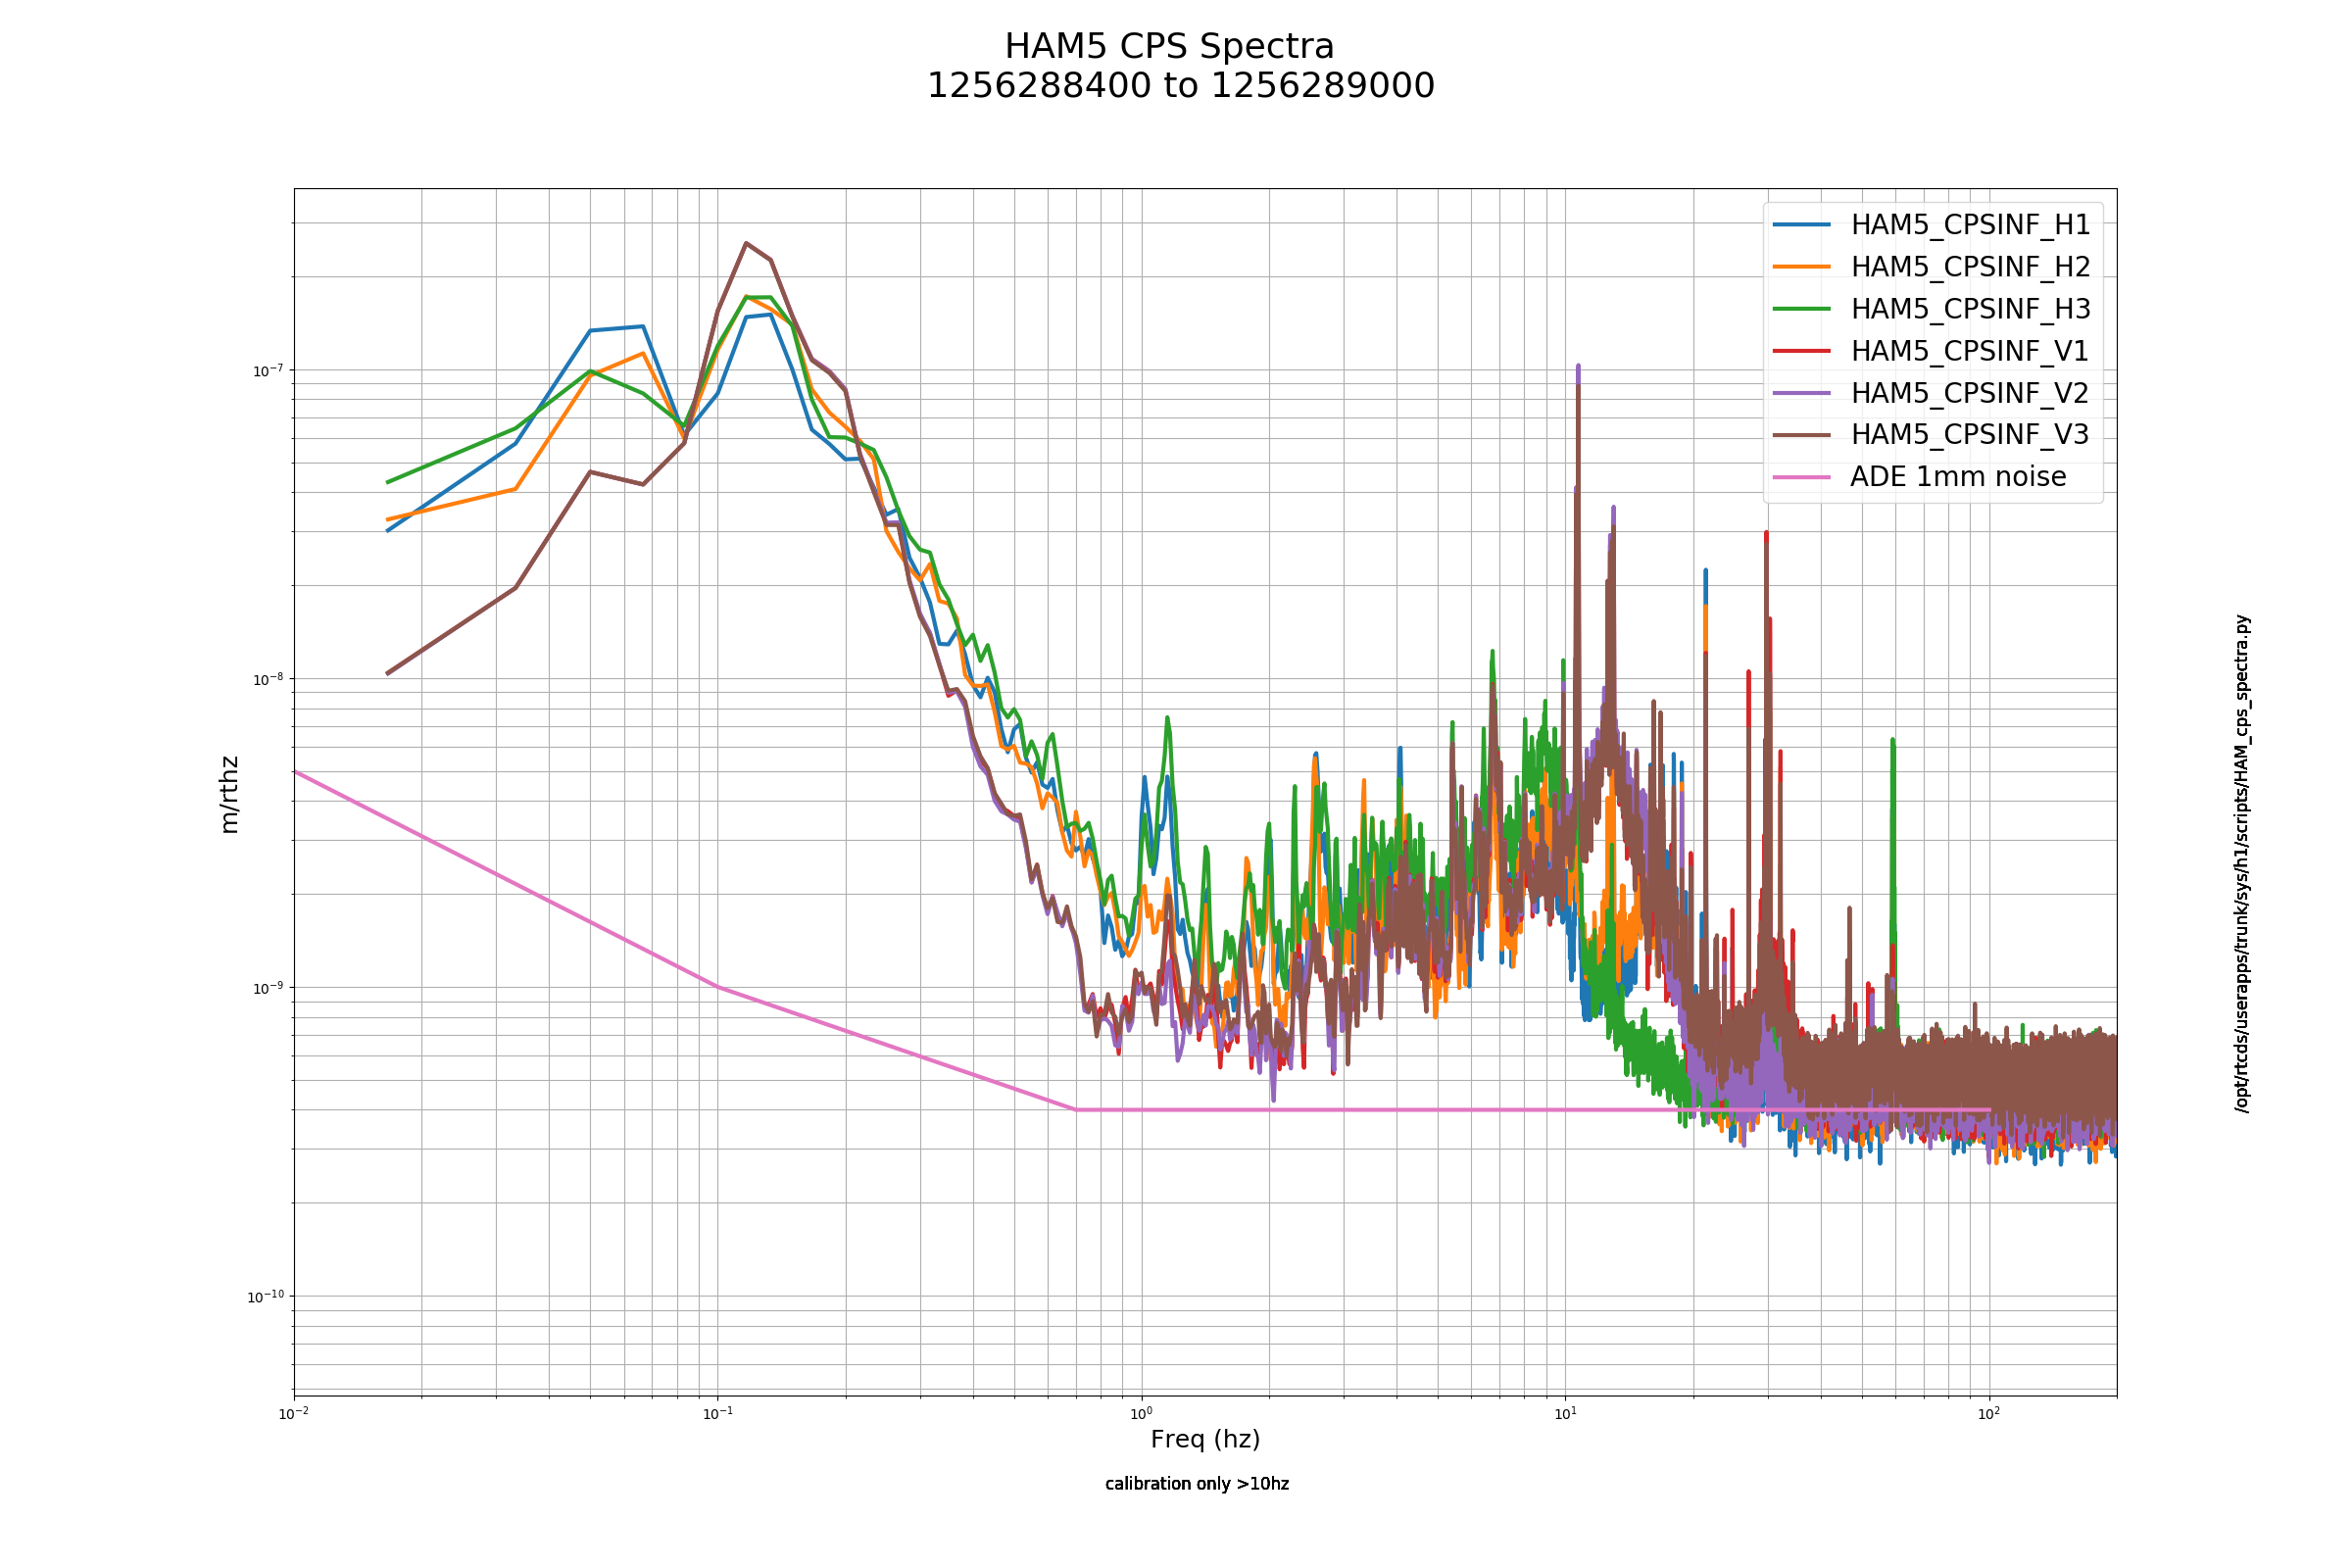Select the ADE 1mm noise legend label
The height and width of the screenshot is (1568, 2352).
click(1958, 477)
